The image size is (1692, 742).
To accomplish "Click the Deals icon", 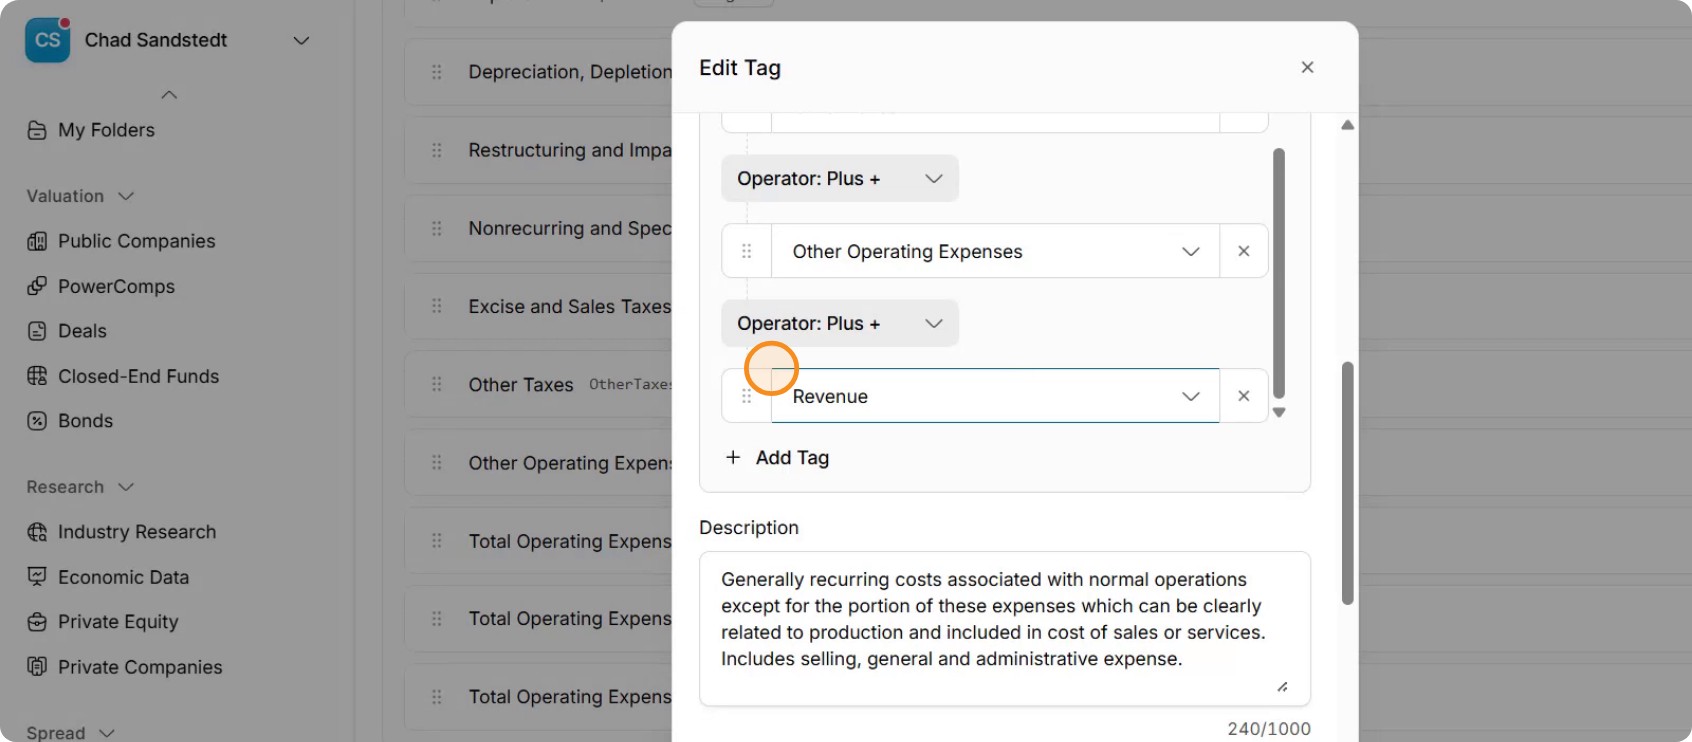I will tap(37, 331).
